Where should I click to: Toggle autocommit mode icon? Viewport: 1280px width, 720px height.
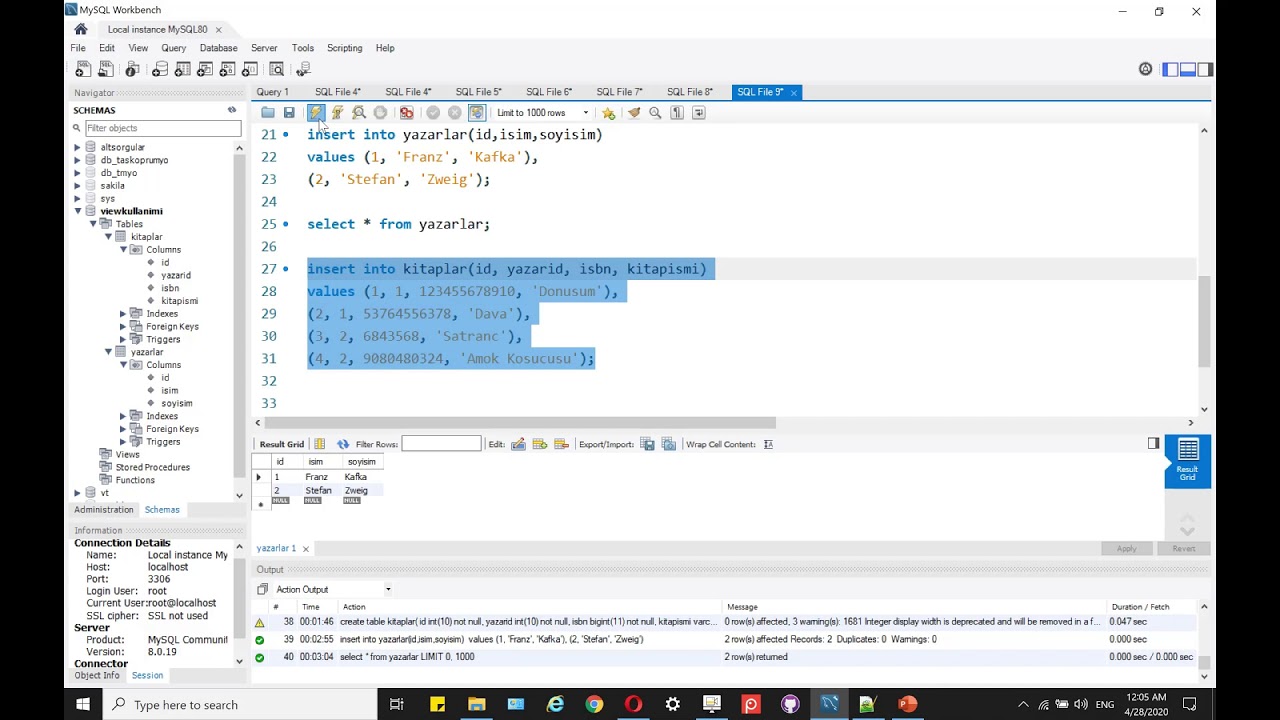pyautogui.click(x=476, y=113)
